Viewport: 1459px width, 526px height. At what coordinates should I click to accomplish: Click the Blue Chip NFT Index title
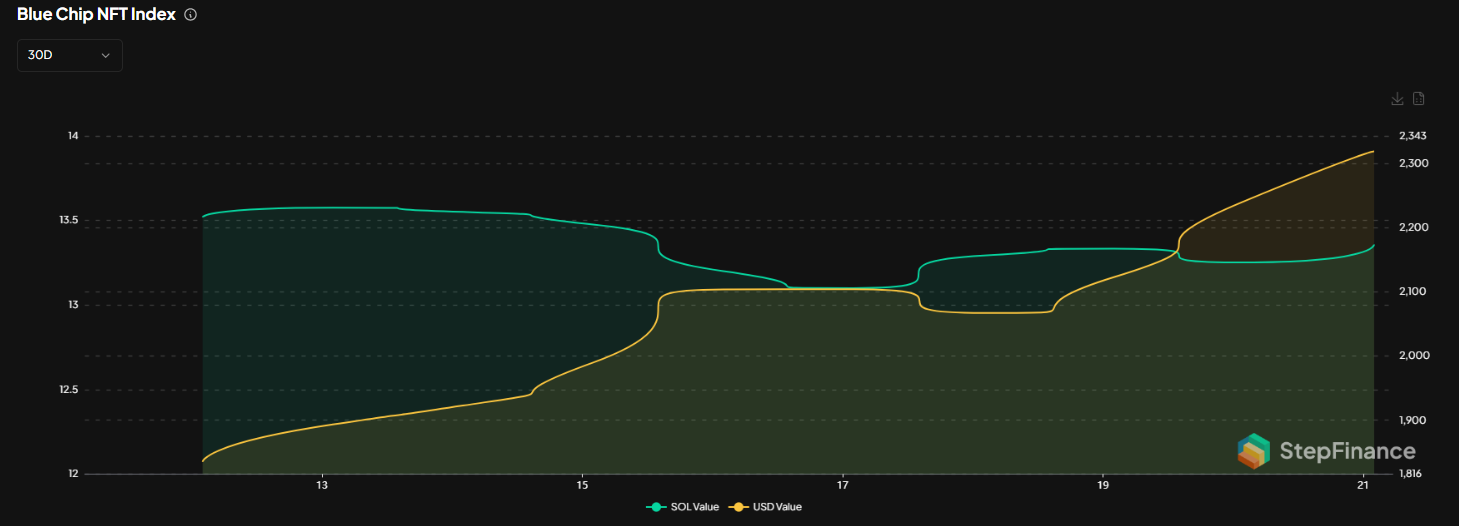pyautogui.click(x=96, y=15)
